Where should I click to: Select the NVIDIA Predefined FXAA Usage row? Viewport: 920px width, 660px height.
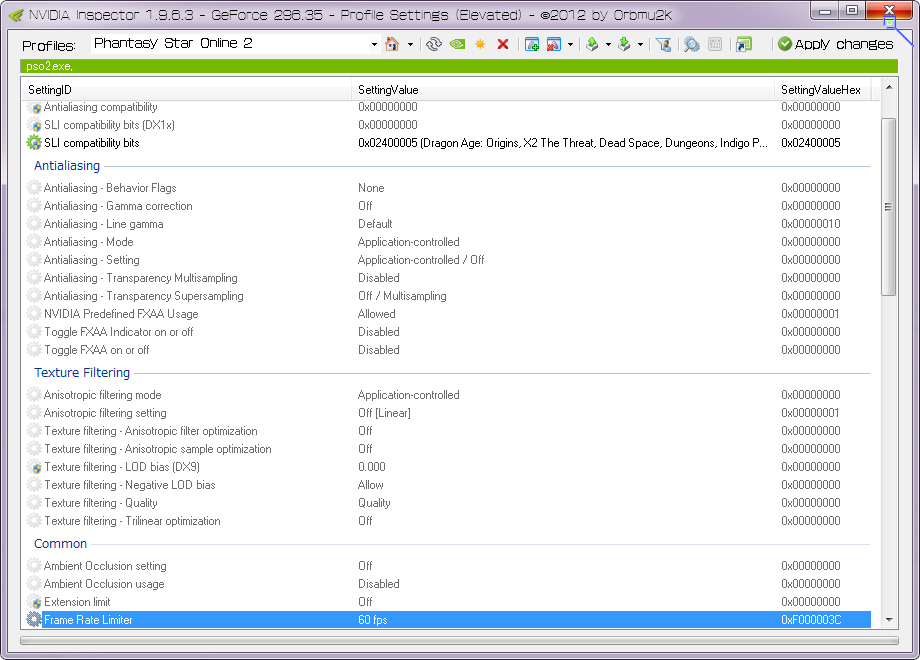448,314
